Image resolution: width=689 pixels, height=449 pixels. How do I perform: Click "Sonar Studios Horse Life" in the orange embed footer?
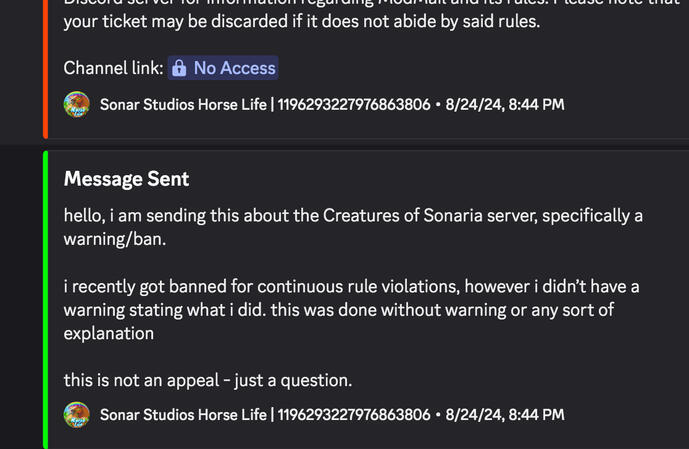(184, 104)
